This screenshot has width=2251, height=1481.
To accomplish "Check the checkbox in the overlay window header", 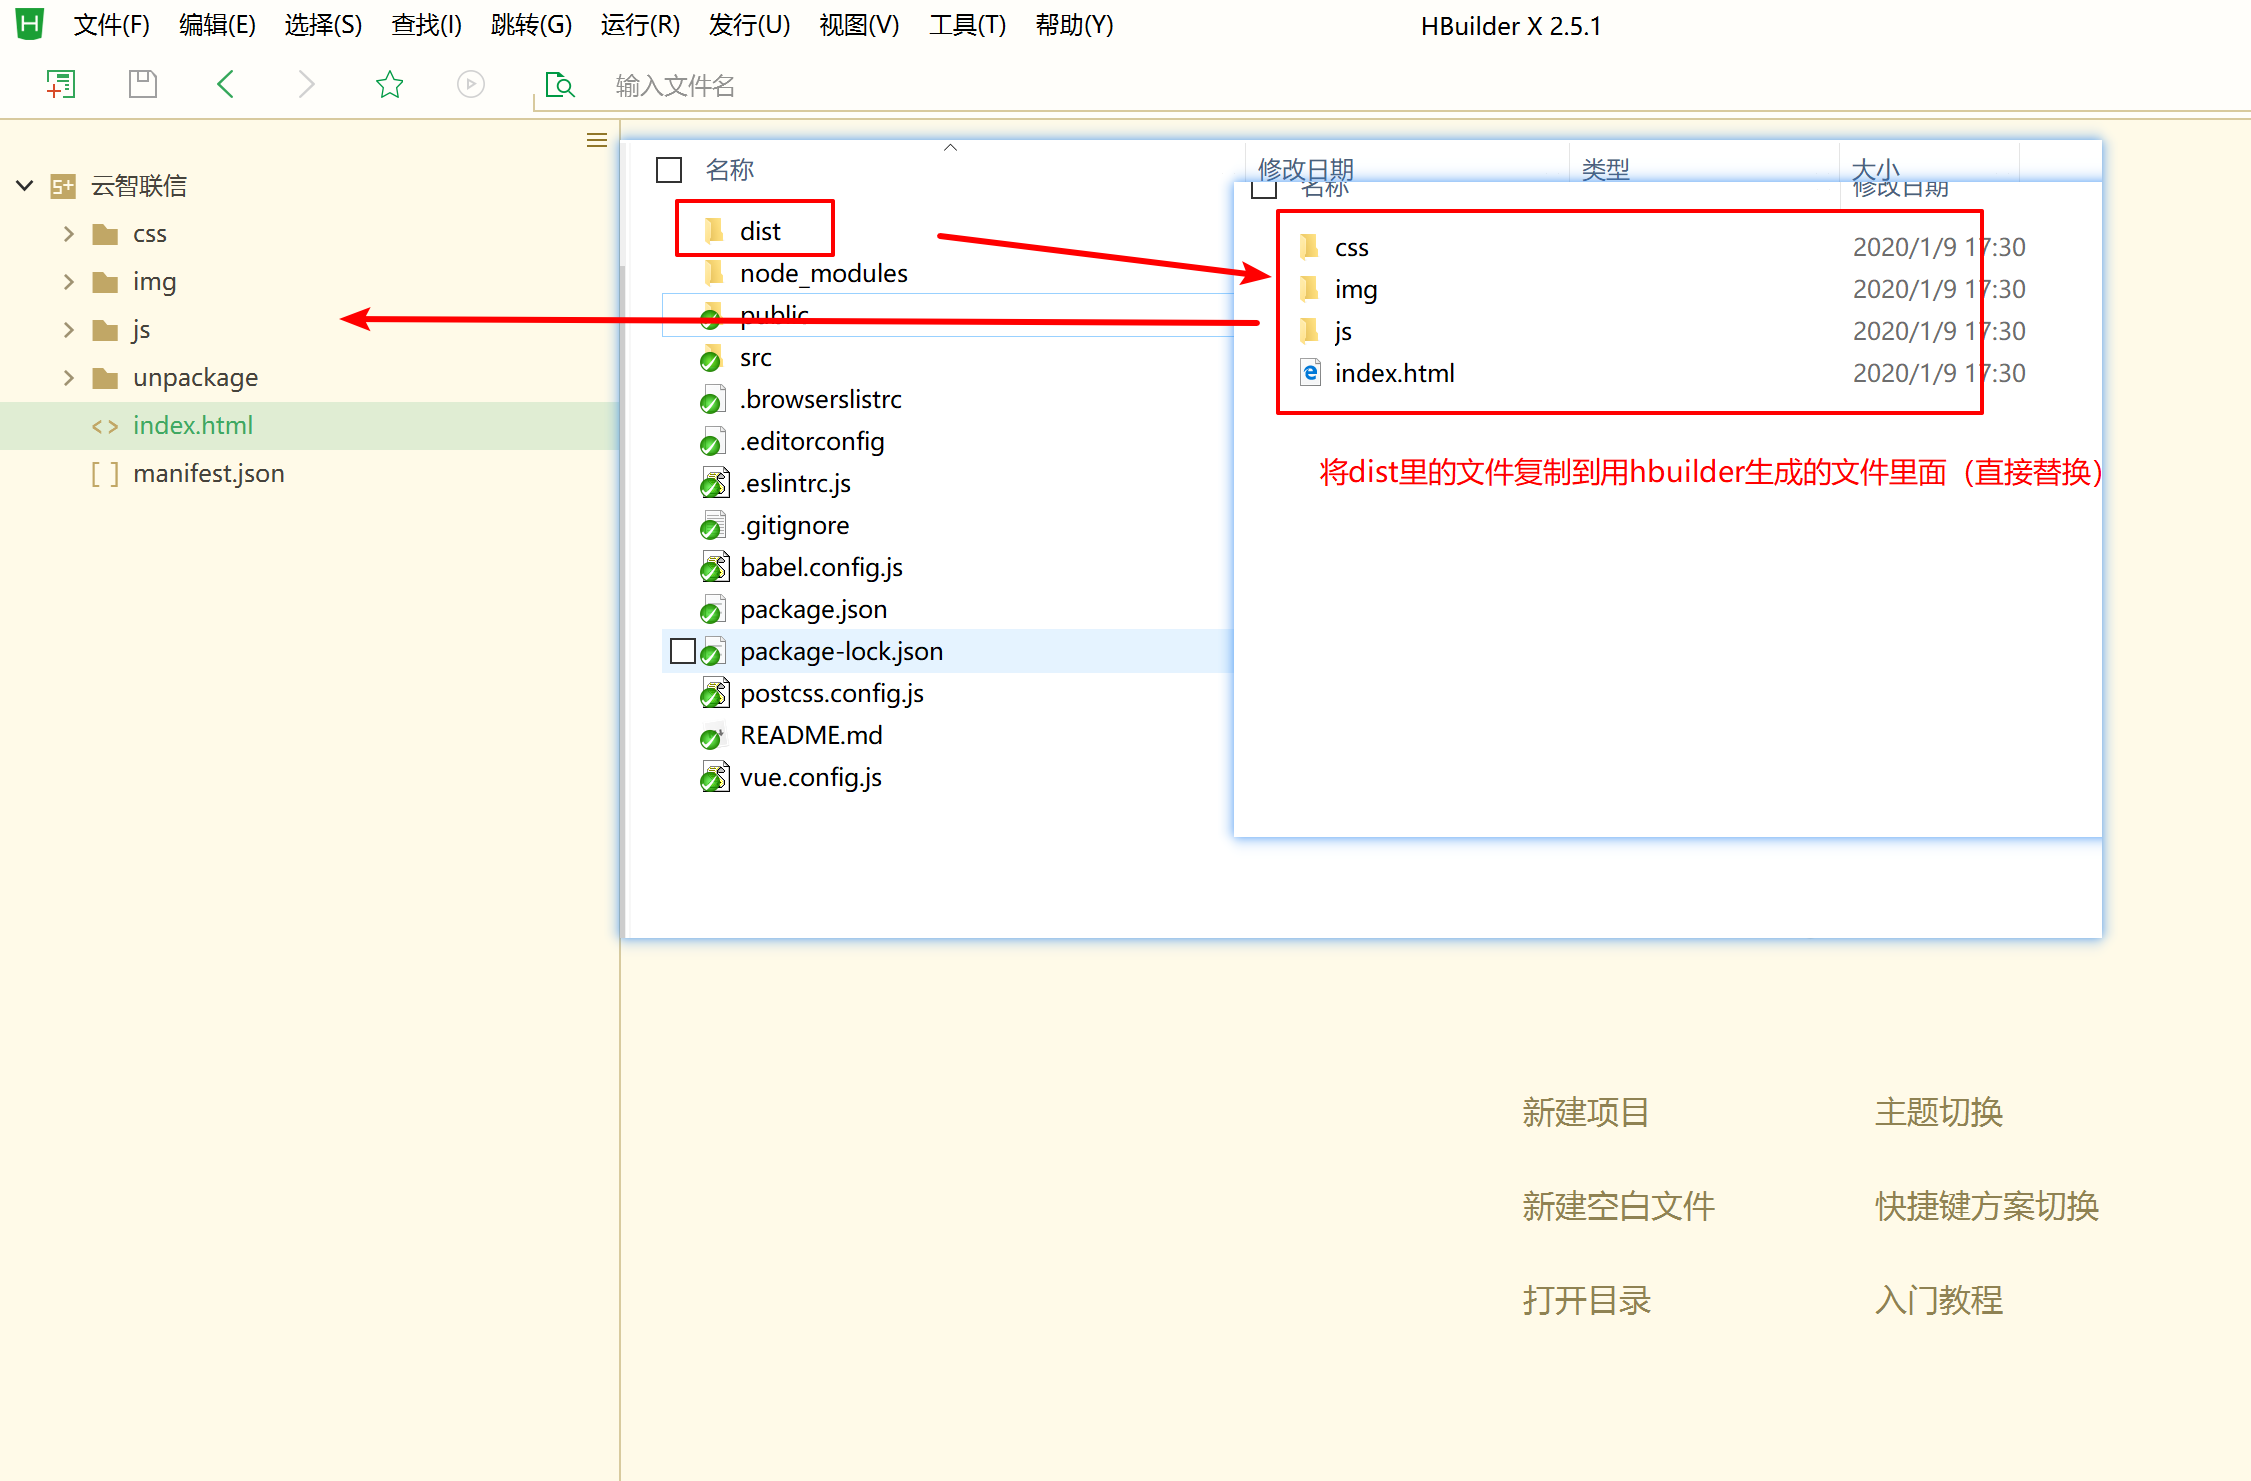I will click(x=1263, y=188).
